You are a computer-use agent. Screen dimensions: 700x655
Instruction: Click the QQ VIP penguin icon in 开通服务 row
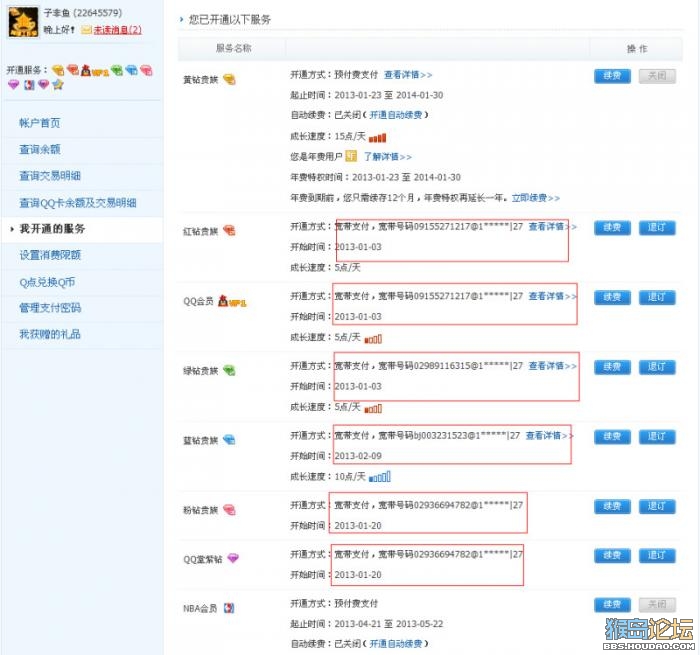(x=95, y=71)
